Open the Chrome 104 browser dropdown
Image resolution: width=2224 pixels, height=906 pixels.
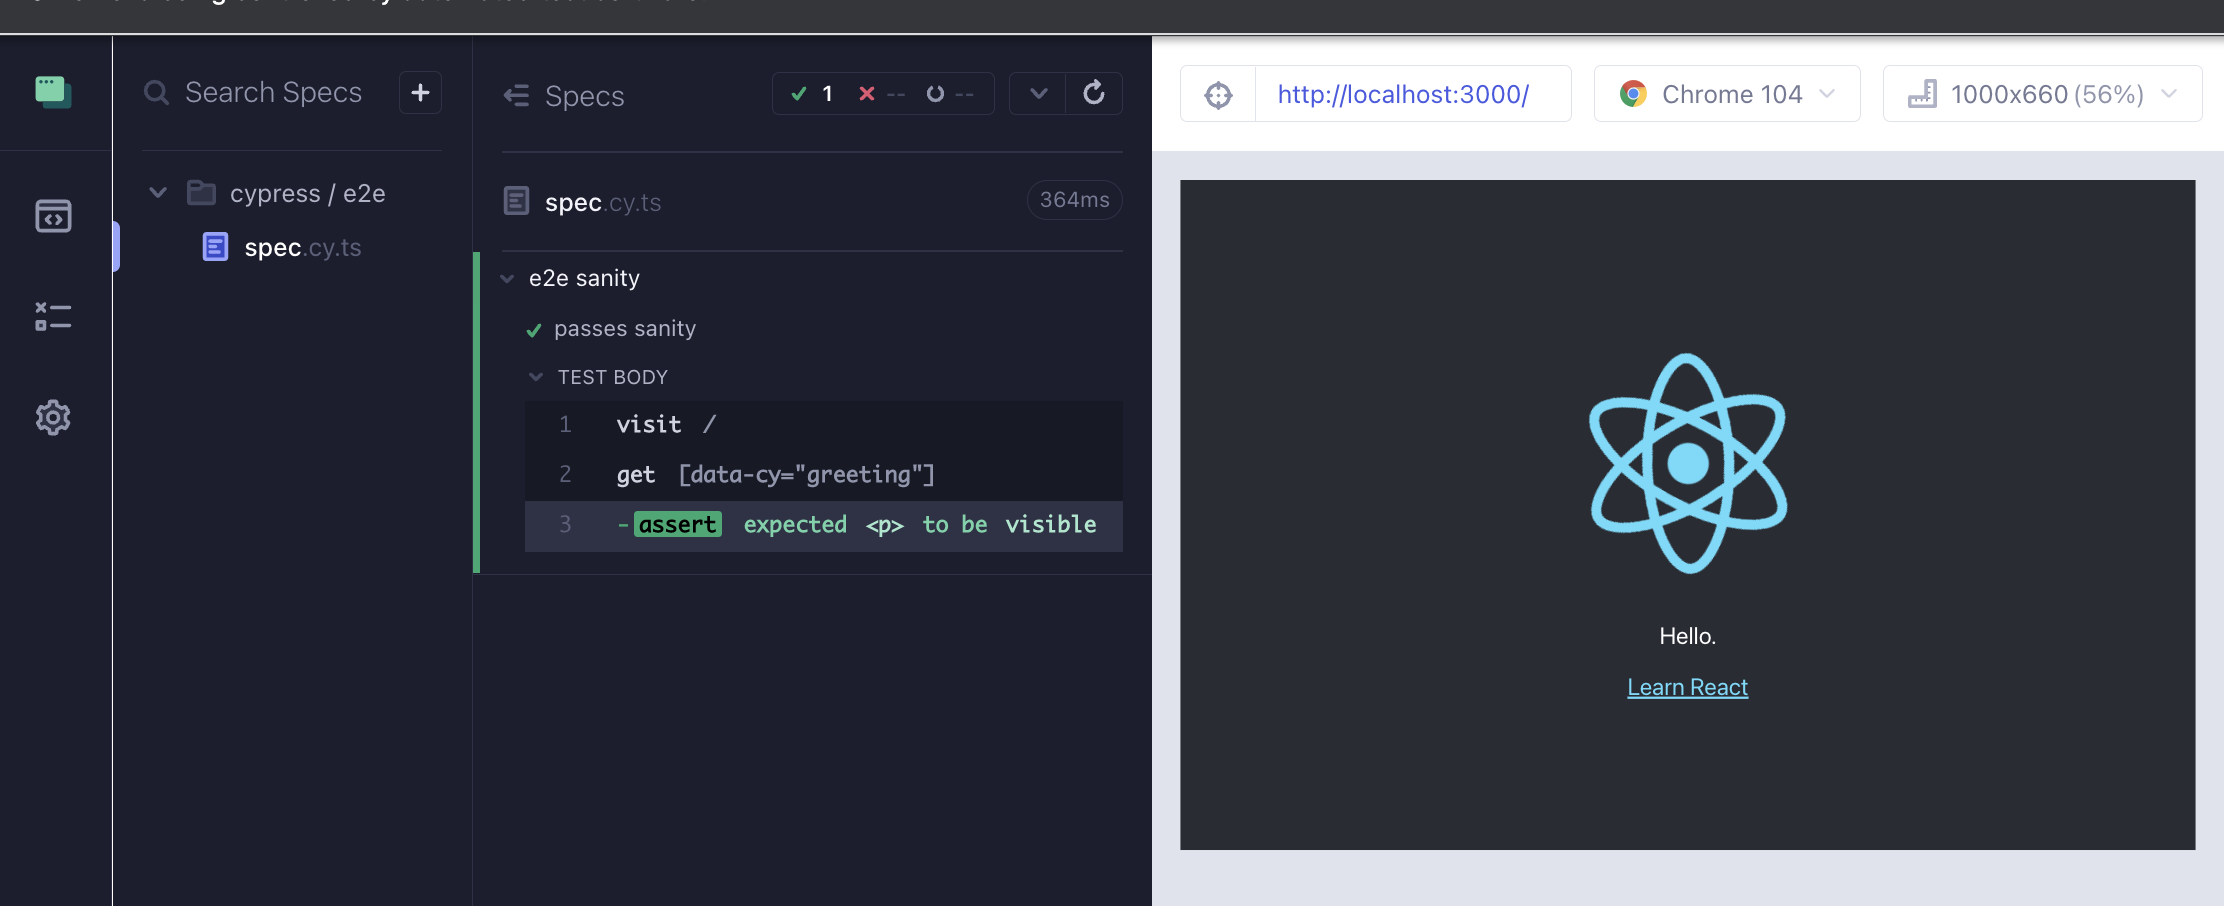point(1727,94)
